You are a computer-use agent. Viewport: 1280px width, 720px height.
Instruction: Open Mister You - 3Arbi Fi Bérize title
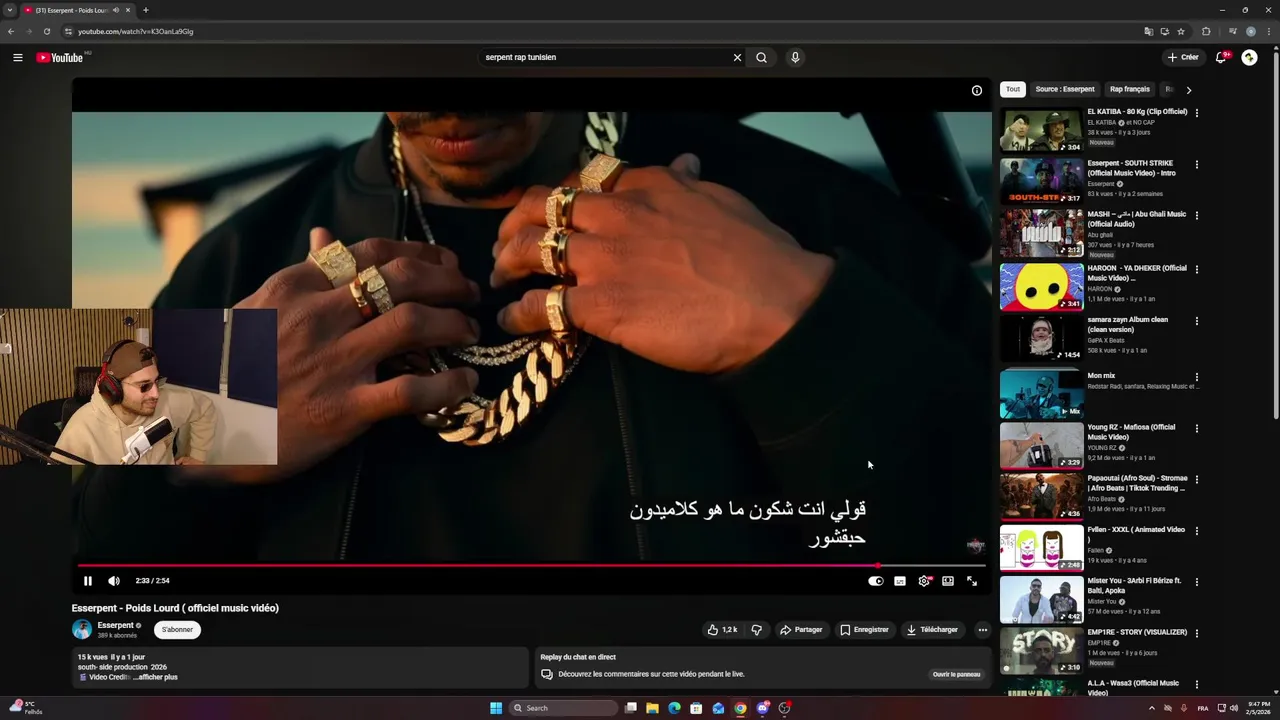(x=1134, y=585)
